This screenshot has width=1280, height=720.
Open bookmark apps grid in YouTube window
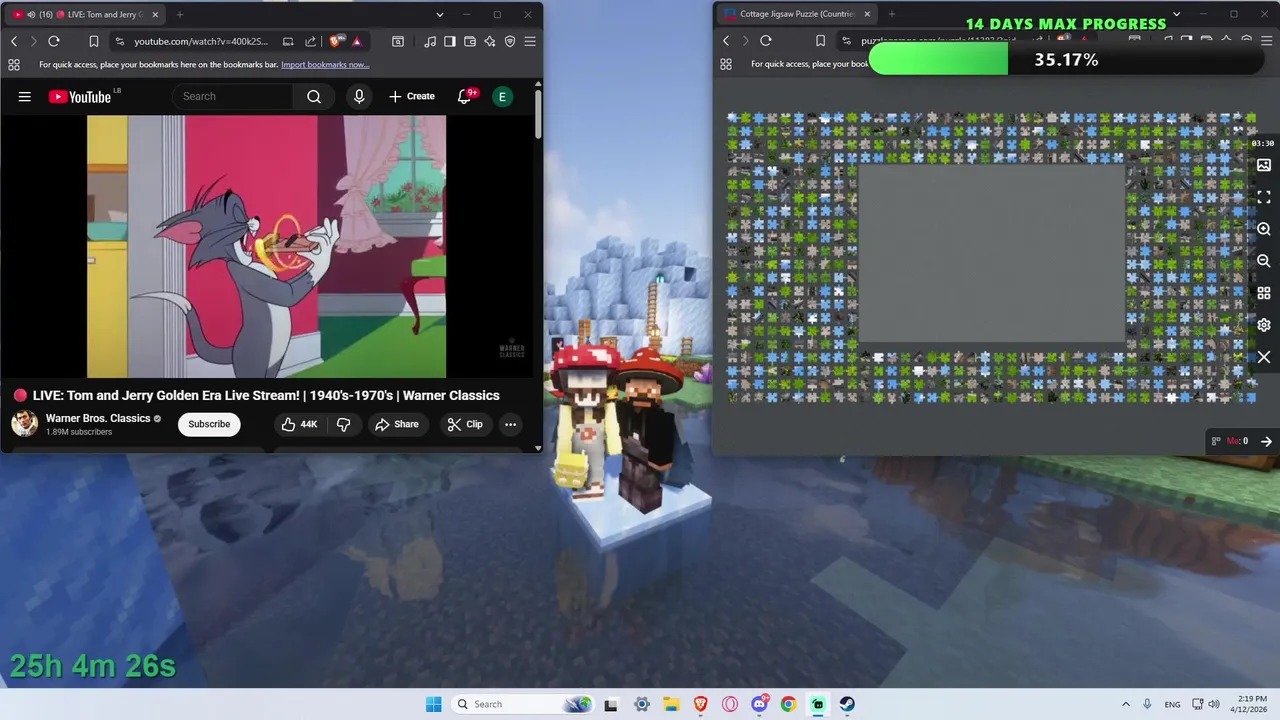14,64
